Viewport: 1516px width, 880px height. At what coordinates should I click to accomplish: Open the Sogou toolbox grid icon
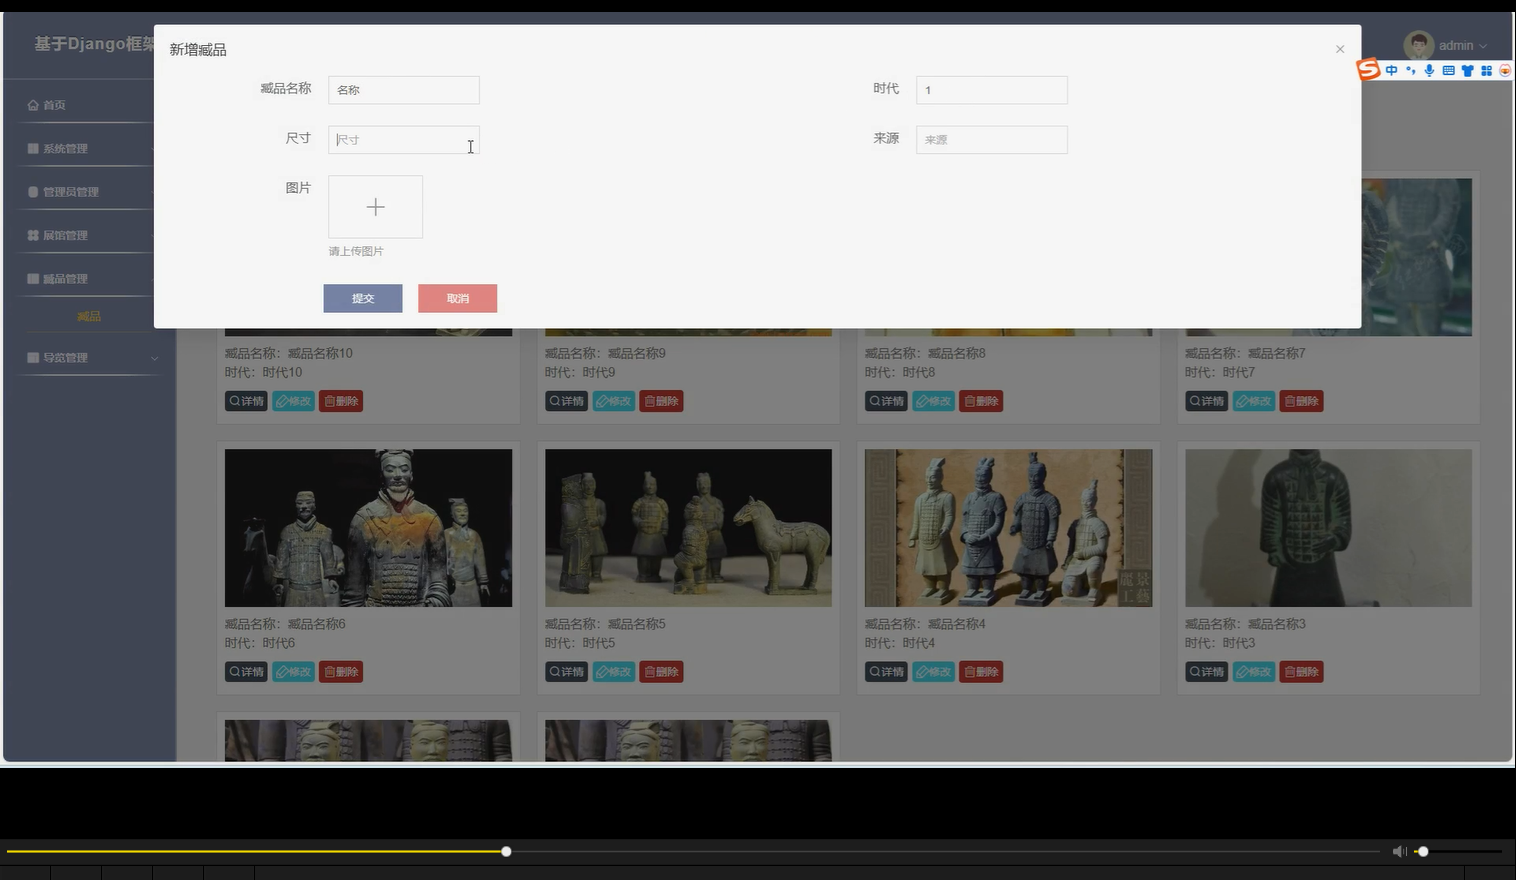(1486, 70)
